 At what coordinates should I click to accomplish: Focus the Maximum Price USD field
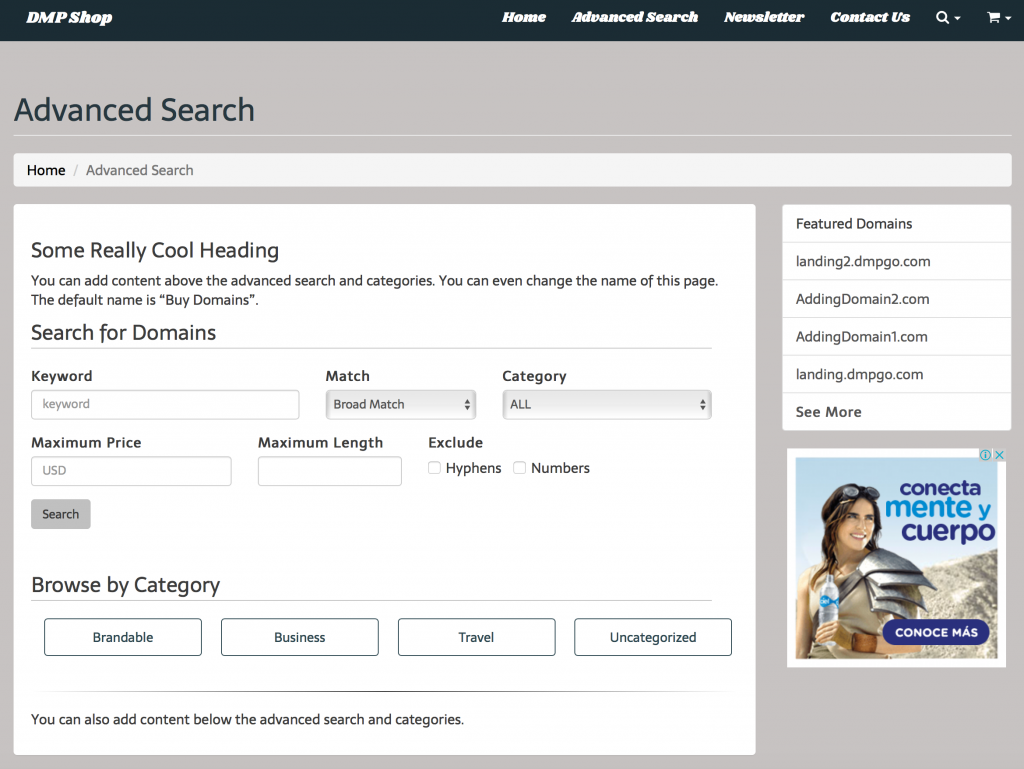tap(131, 471)
